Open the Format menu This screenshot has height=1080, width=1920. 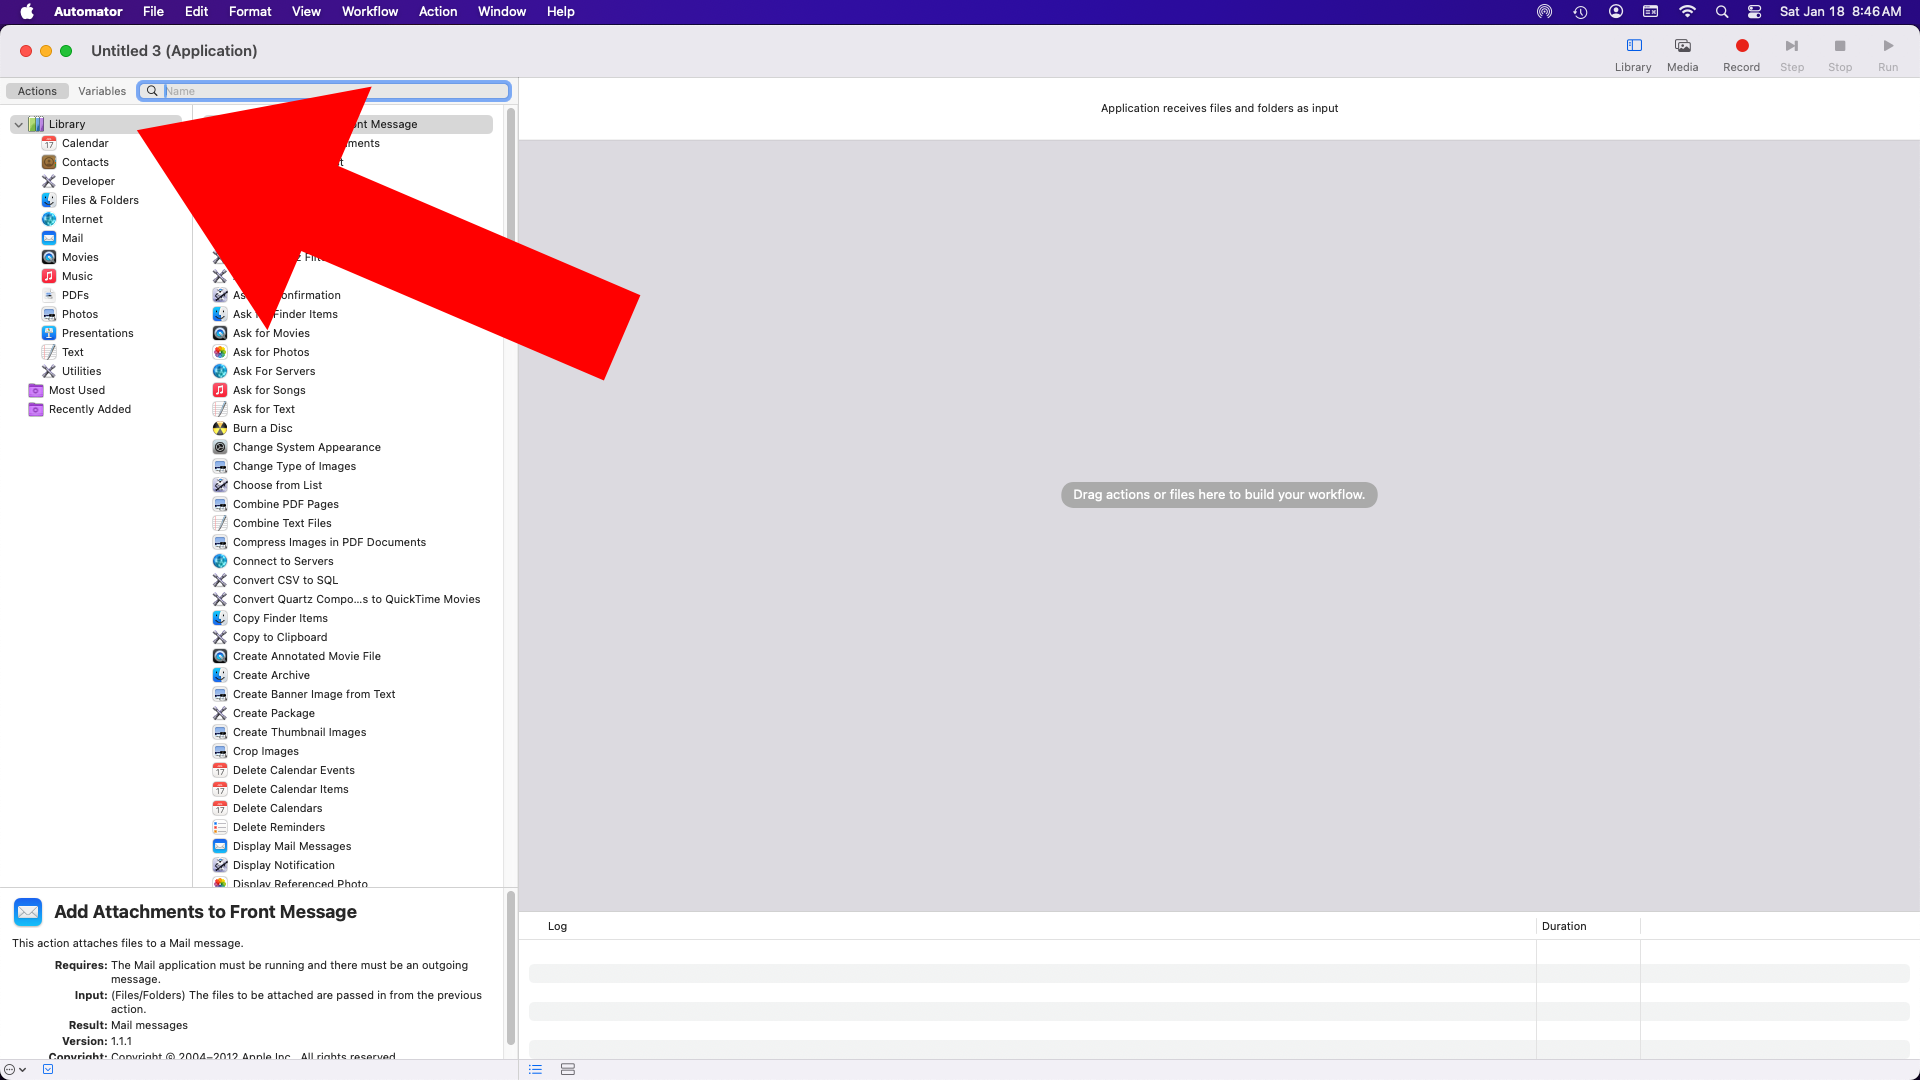(250, 12)
